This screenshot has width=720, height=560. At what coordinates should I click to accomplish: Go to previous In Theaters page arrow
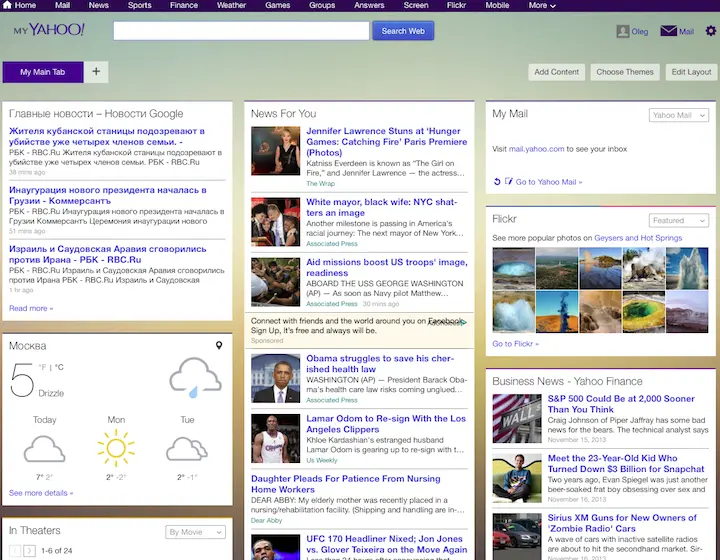click(15, 550)
